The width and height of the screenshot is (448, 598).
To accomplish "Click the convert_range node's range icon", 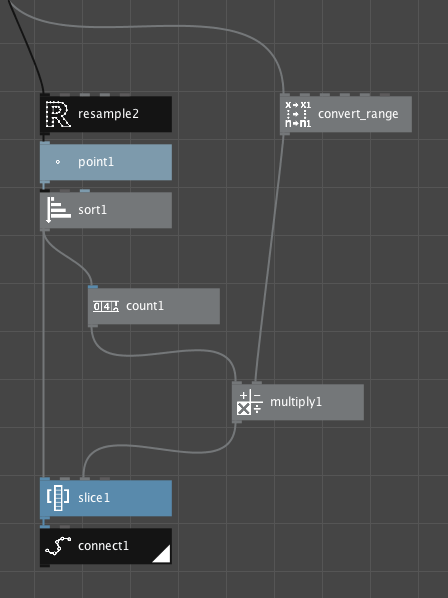I will (298, 114).
